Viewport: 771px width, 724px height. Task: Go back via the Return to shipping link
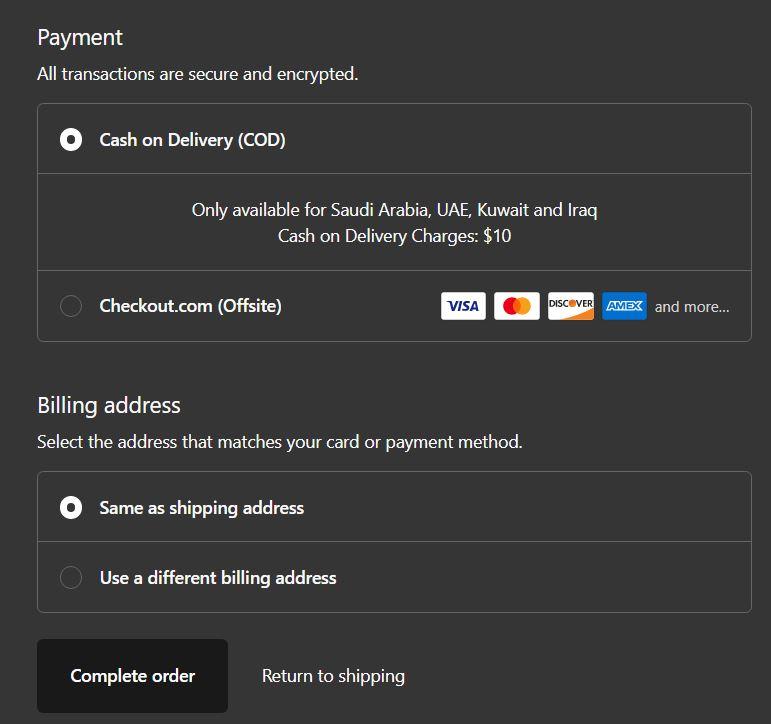click(333, 676)
